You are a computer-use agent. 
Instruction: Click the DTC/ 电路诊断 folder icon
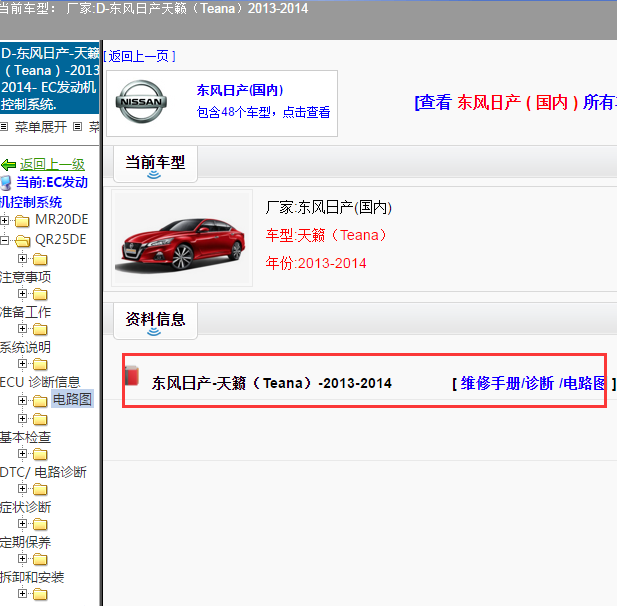pos(40,454)
